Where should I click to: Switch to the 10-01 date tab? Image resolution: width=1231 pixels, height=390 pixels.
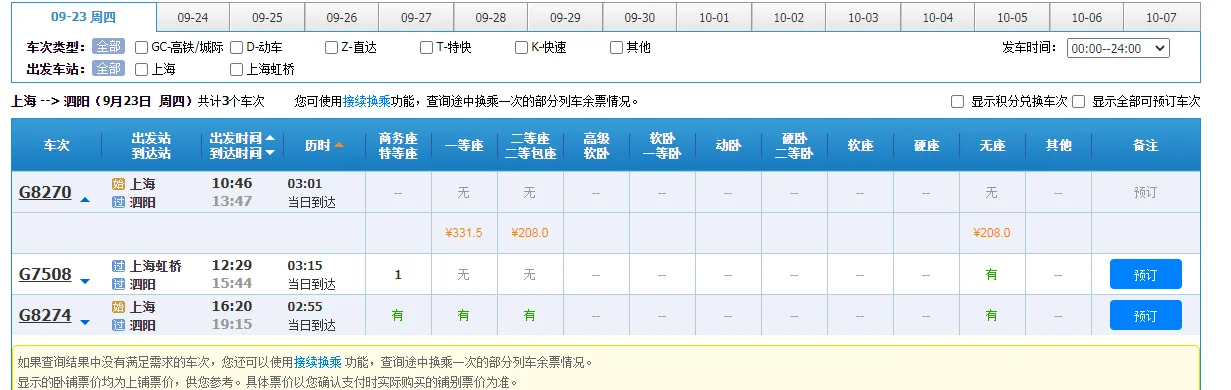714,18
